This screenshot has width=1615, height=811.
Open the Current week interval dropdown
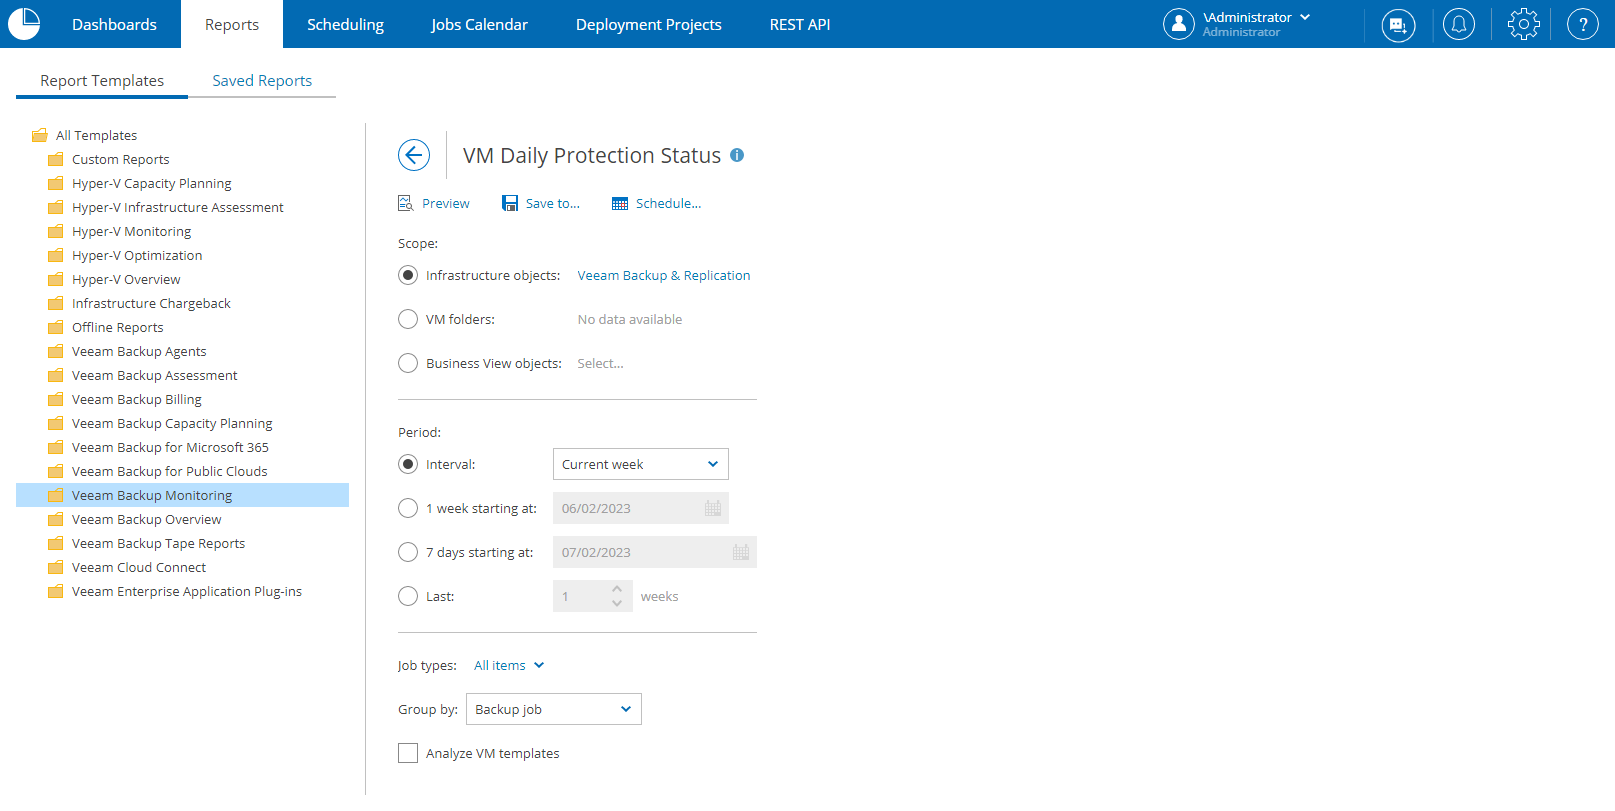(641, 464)
